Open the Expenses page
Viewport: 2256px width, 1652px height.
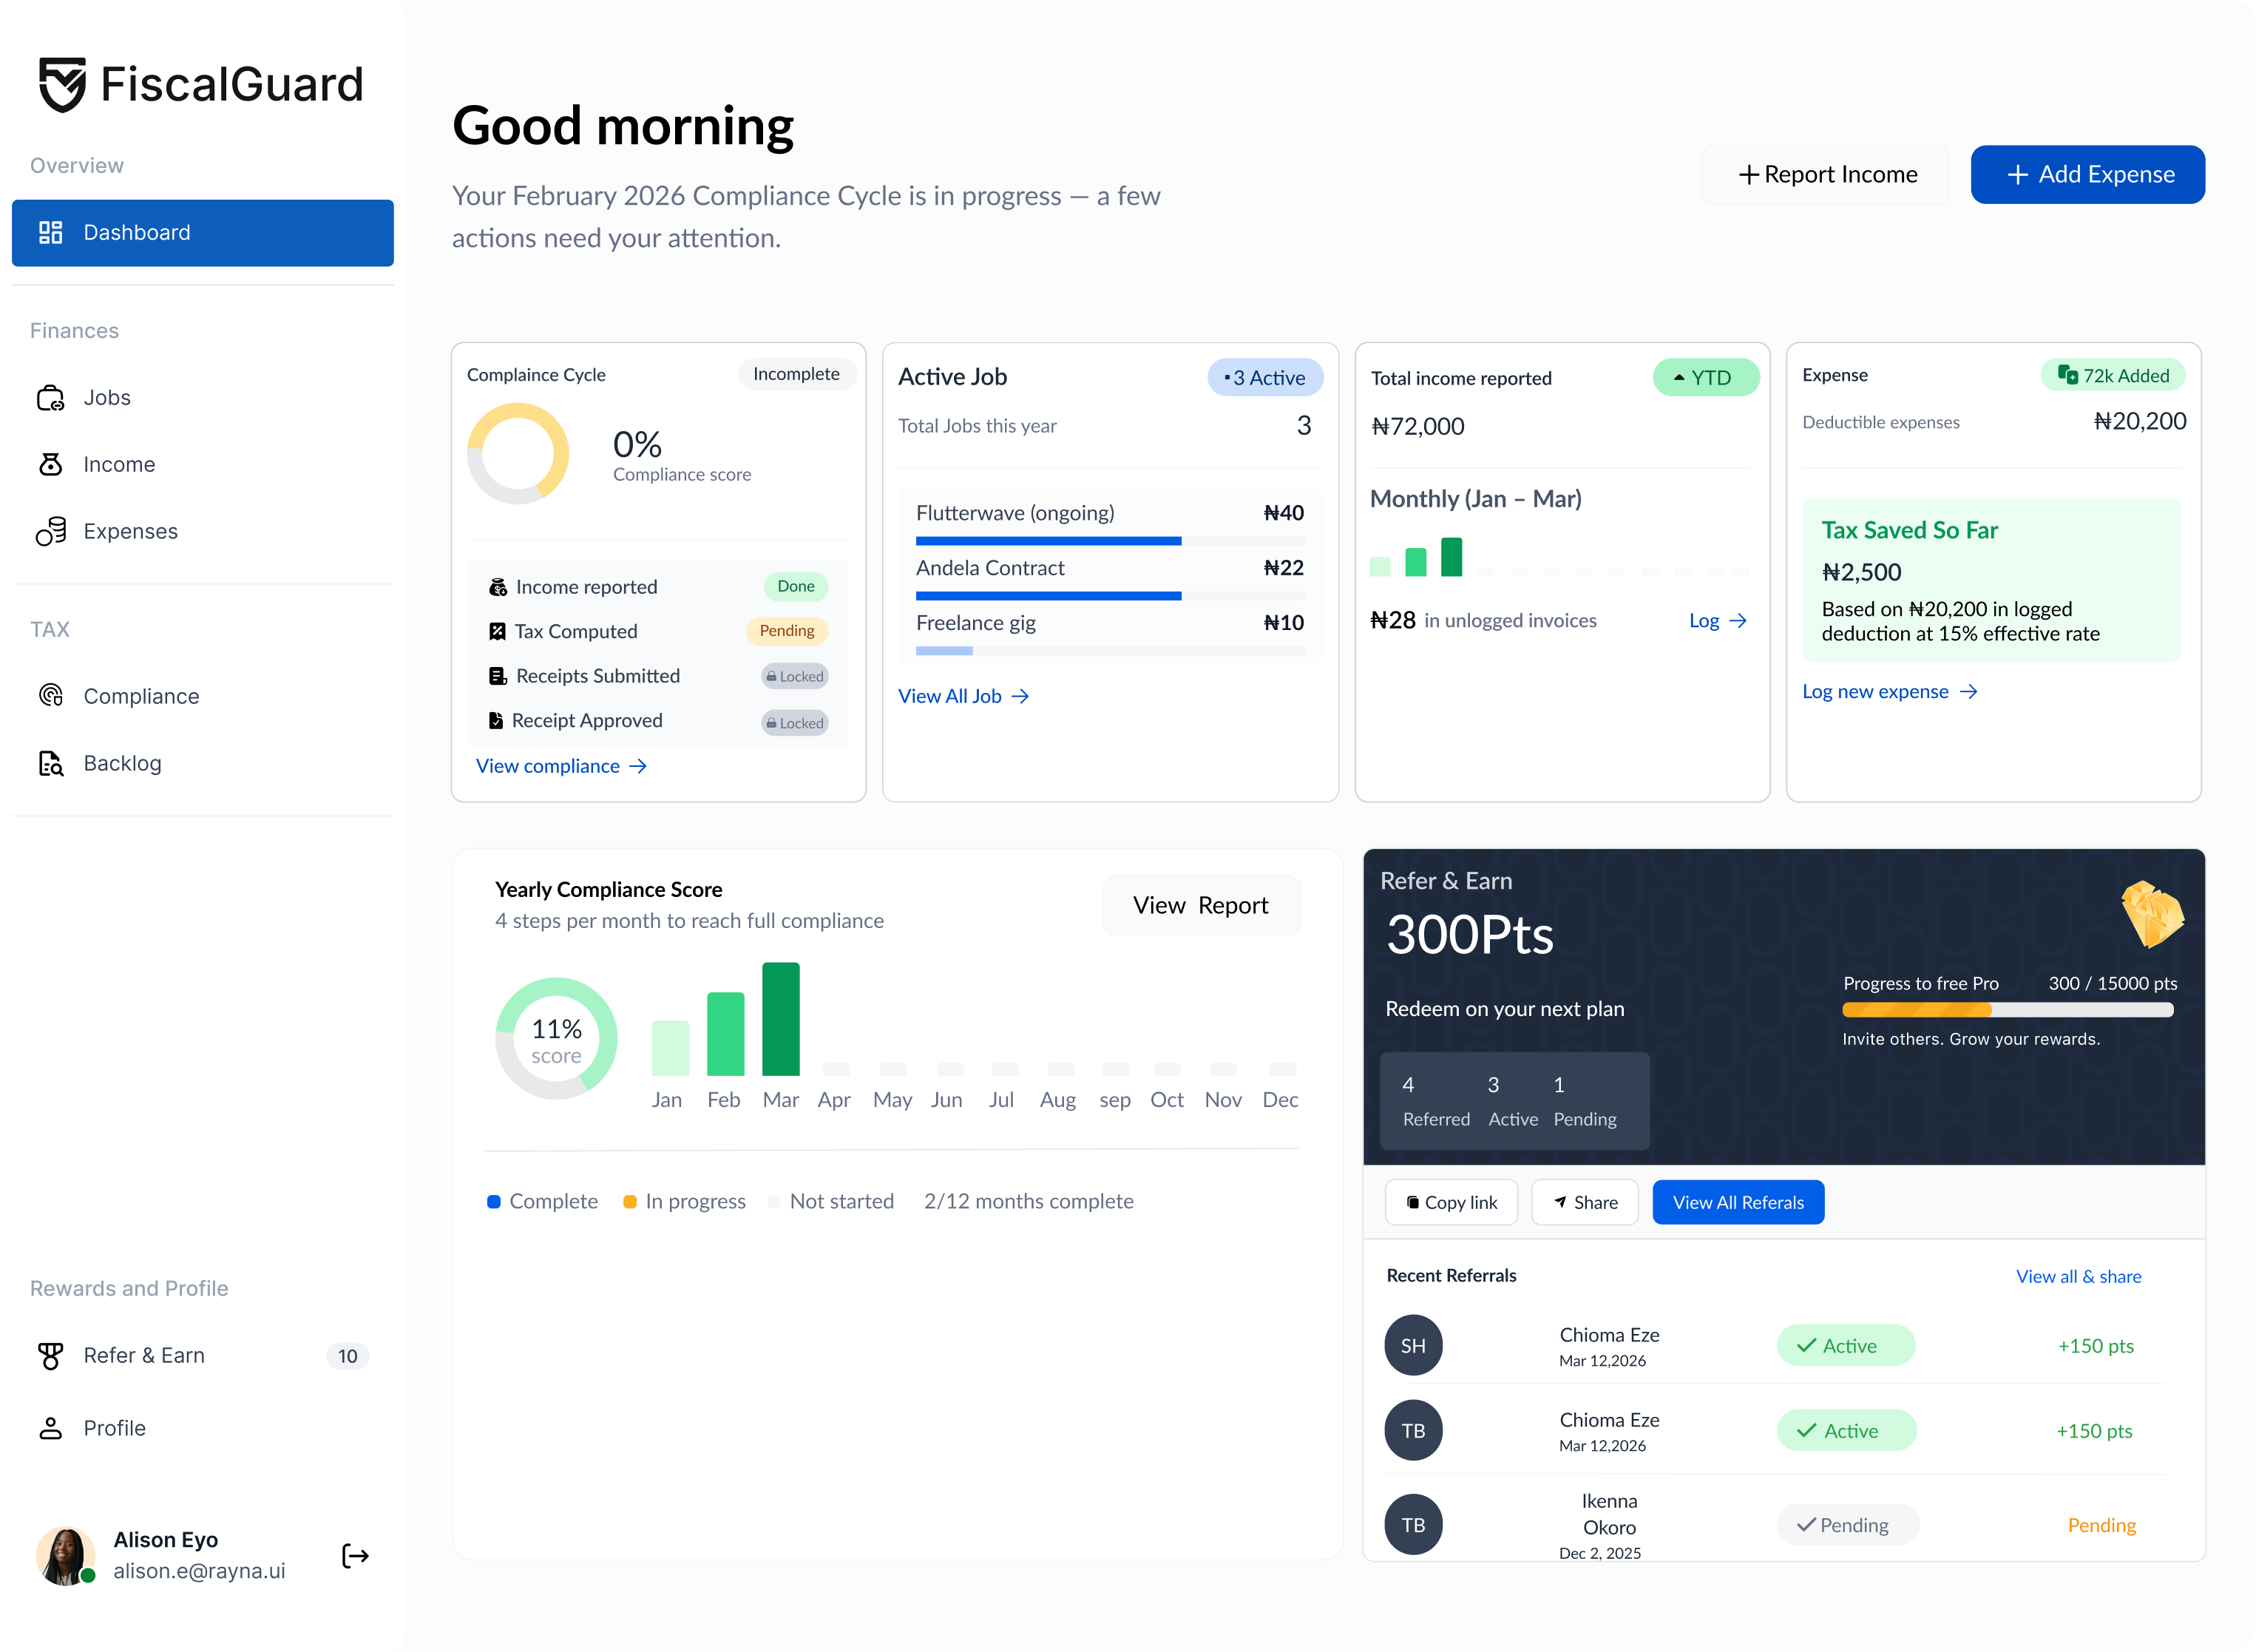click(x=203, y=531)
